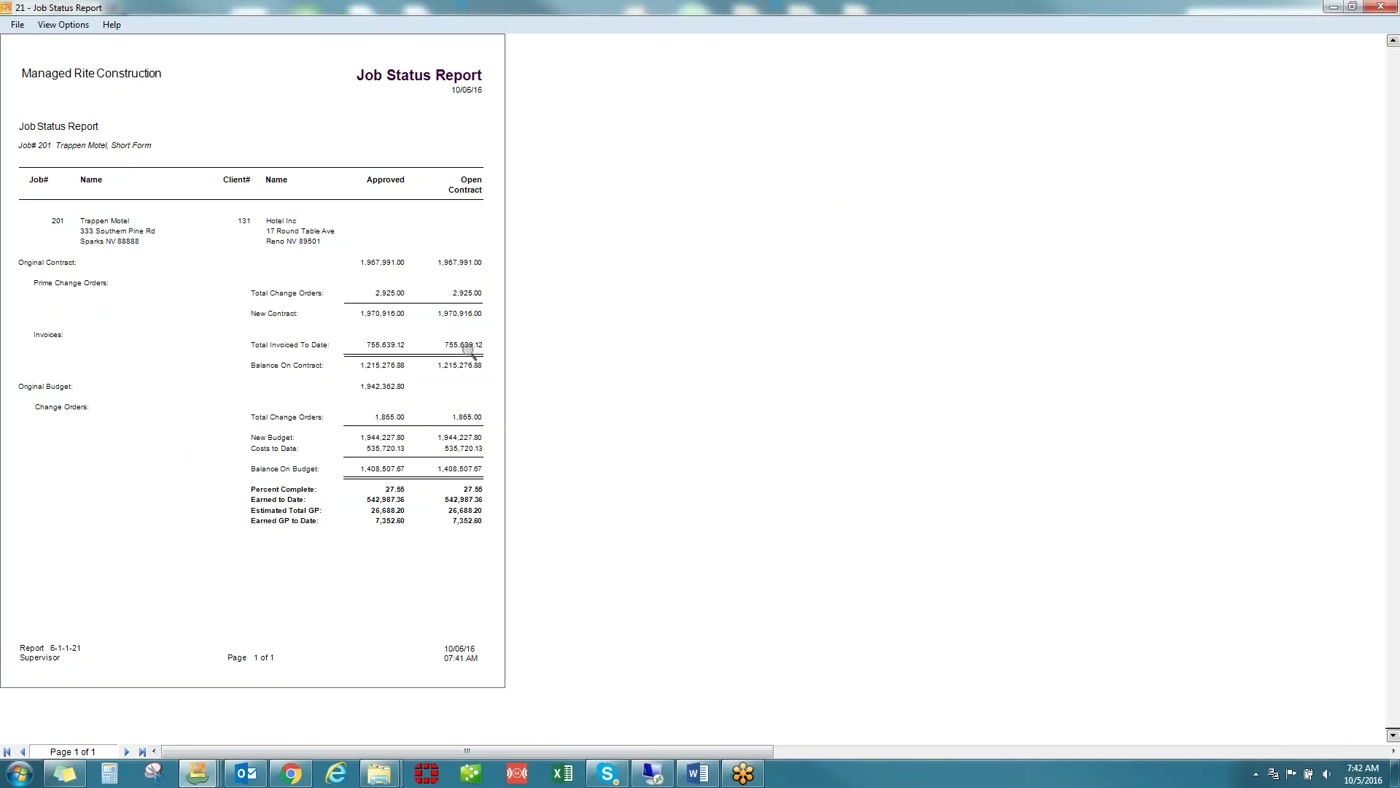Open the volume control in system tray
The image size is (1400, 788).
tap(1326, 774)
